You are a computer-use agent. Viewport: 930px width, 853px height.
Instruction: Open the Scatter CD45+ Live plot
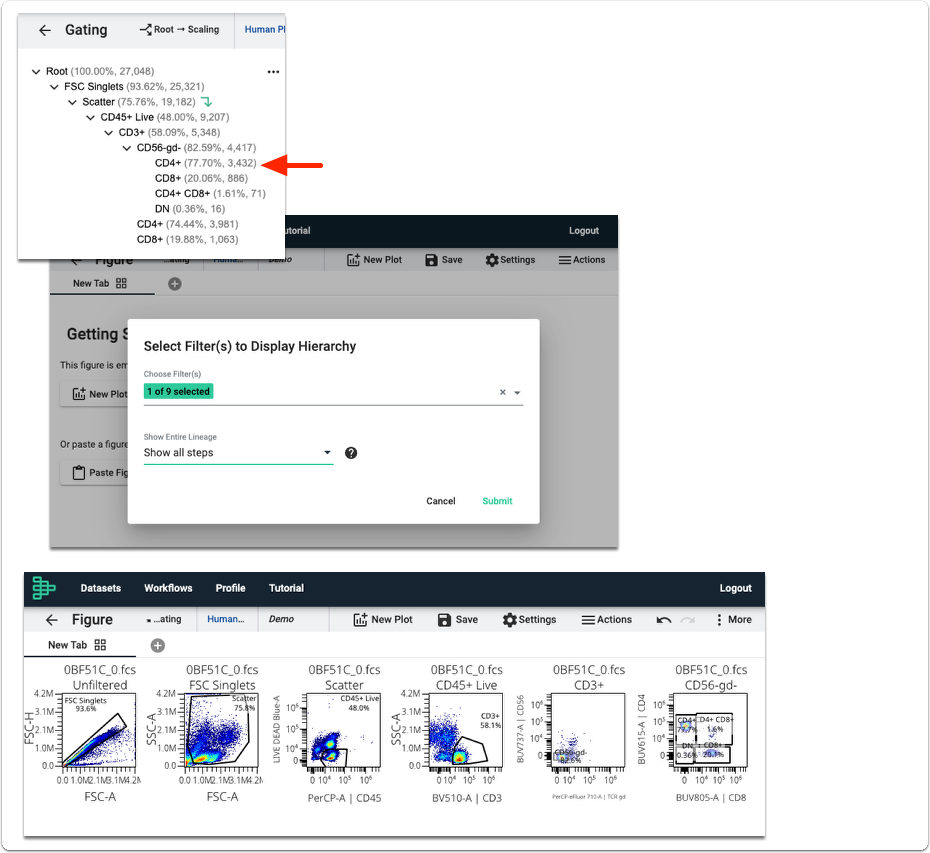point(344,731)
